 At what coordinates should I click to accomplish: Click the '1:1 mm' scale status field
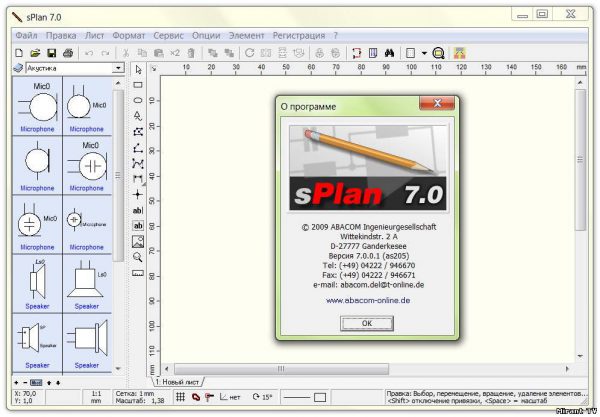point(96,397)
